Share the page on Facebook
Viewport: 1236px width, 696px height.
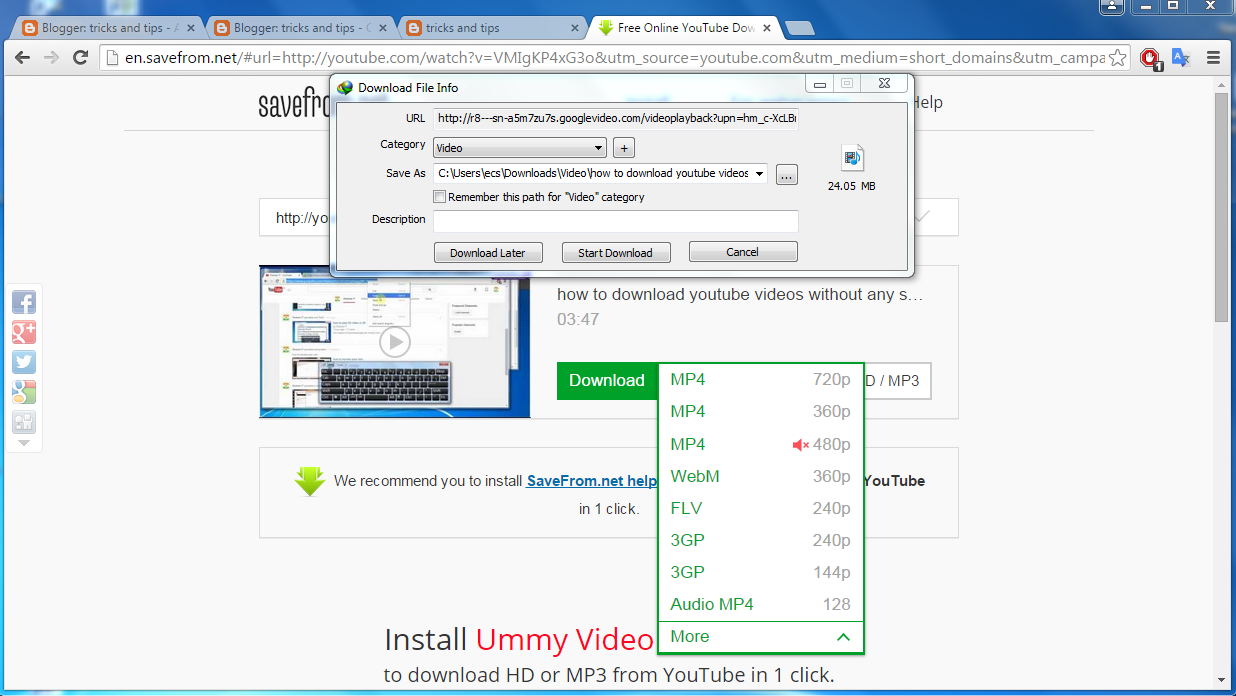click(24, 302)
